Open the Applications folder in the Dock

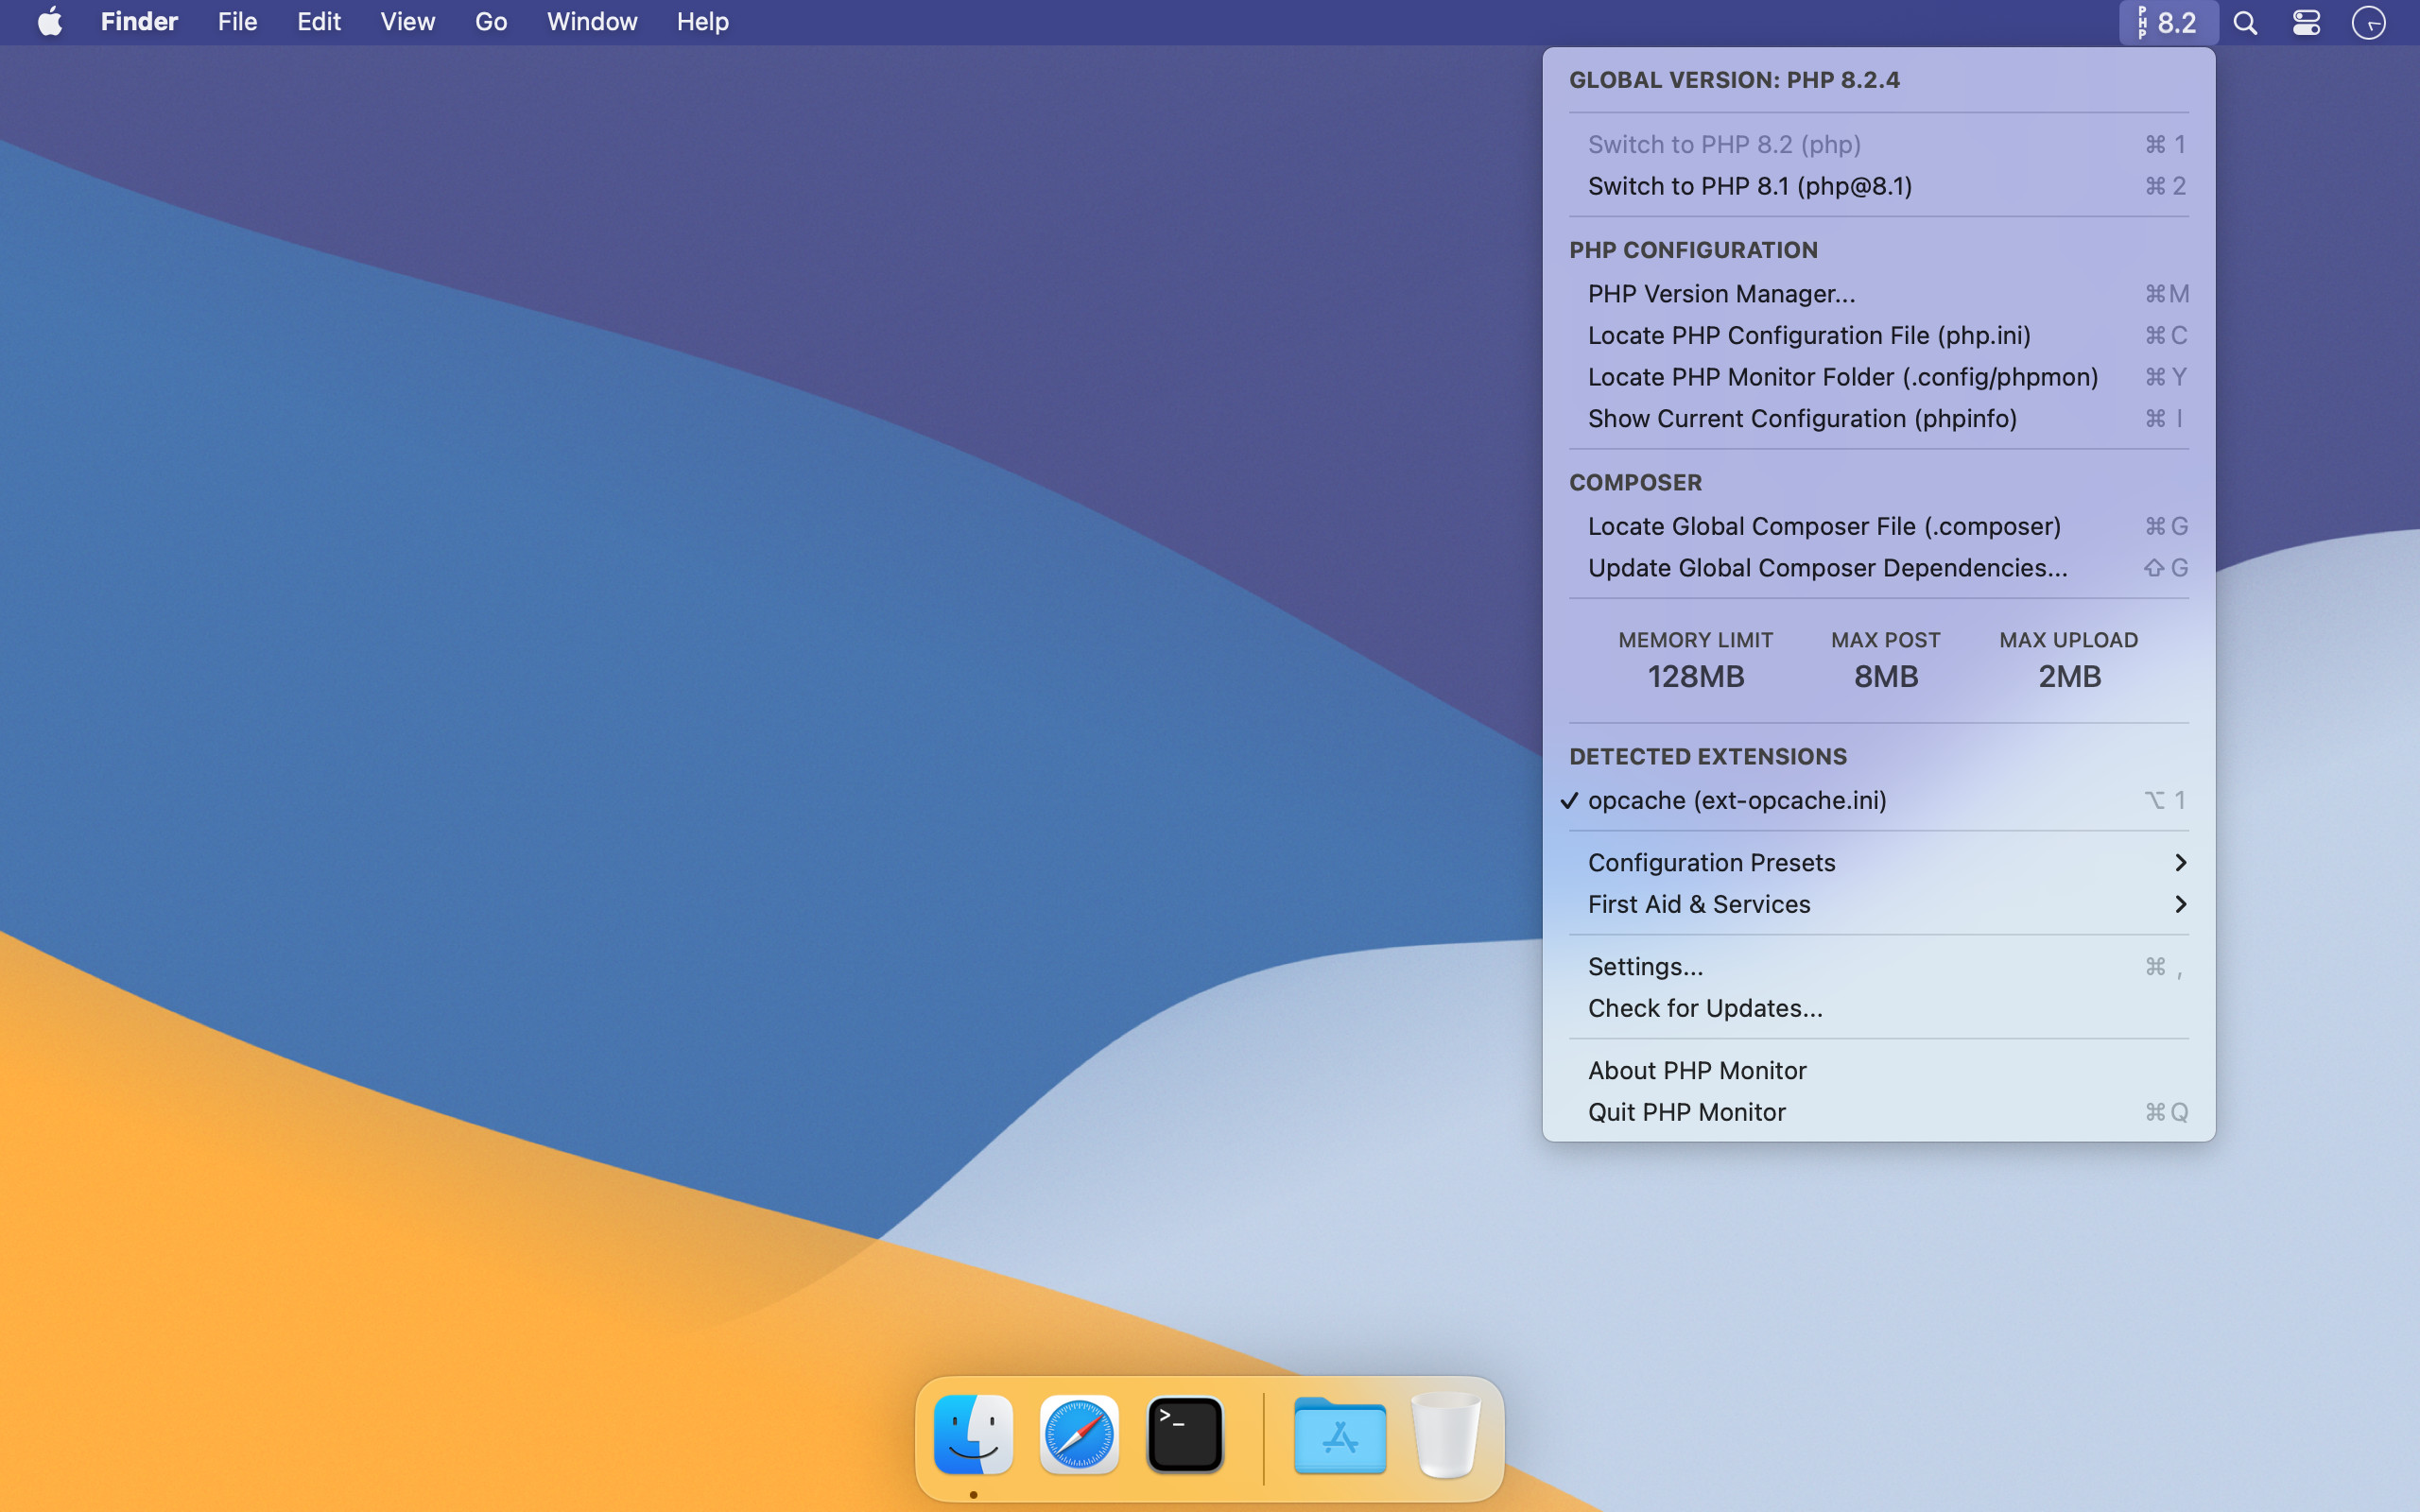click(1340, 1435)
